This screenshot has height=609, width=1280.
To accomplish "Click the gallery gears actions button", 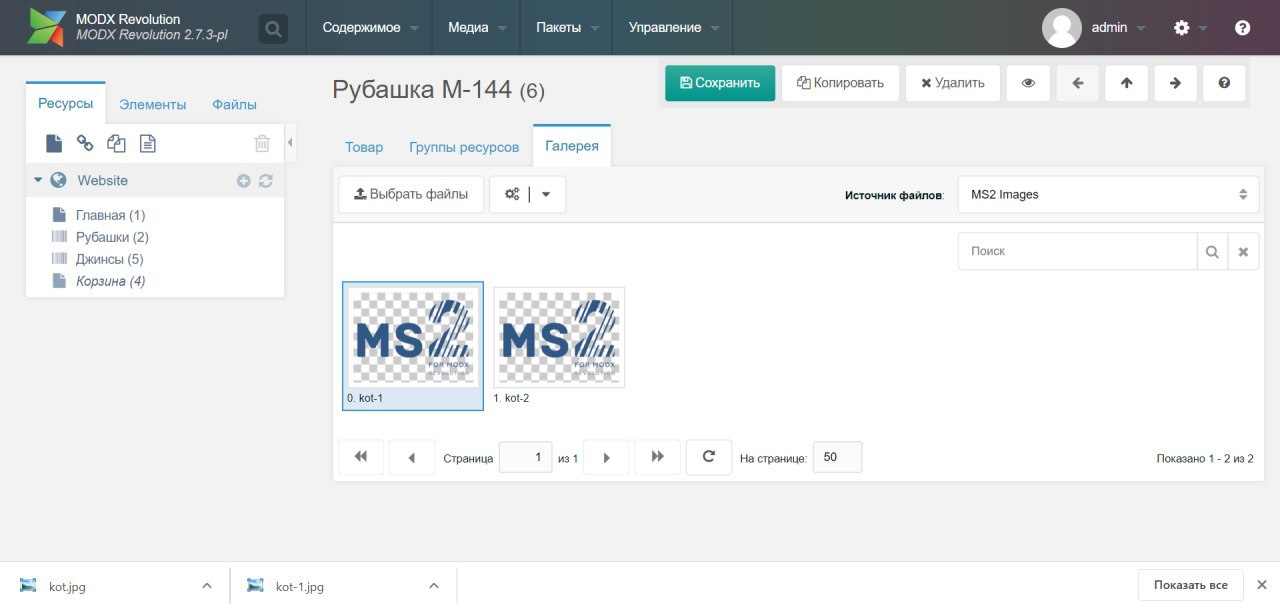I will [512, 194].
